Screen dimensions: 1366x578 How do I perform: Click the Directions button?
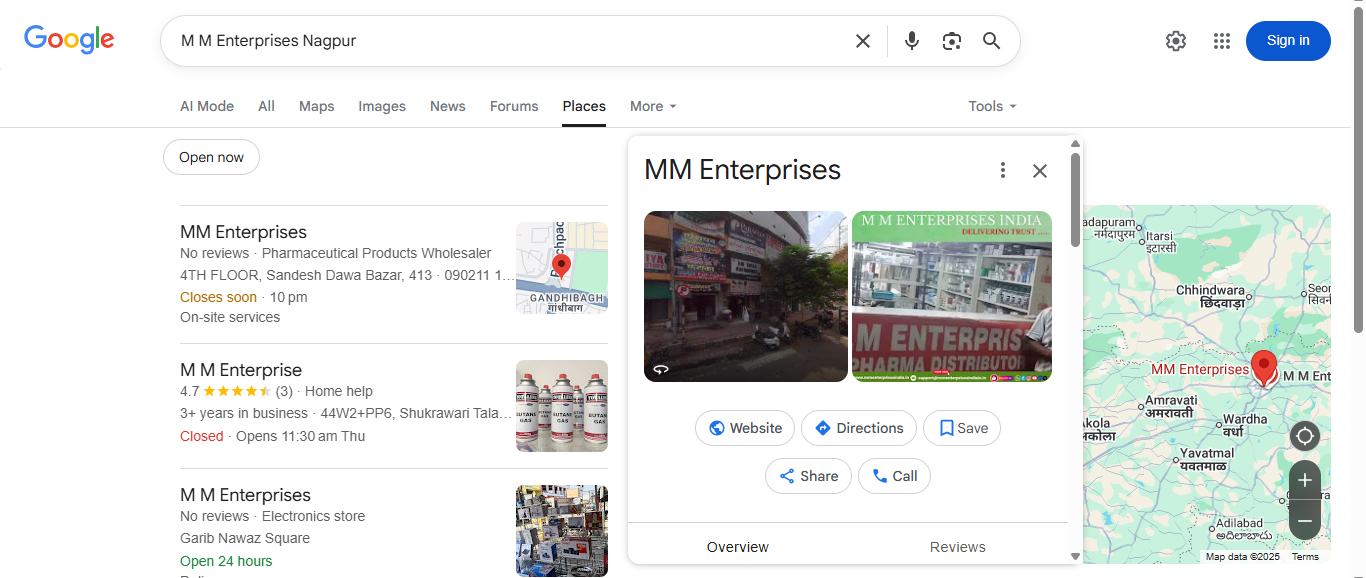click(x=858, y=428)
